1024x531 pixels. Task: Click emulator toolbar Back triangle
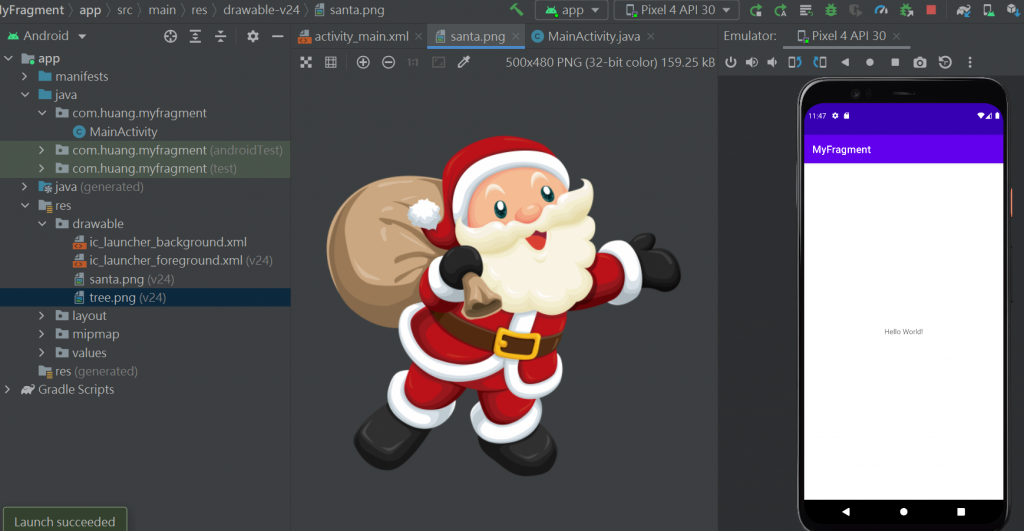845,62
